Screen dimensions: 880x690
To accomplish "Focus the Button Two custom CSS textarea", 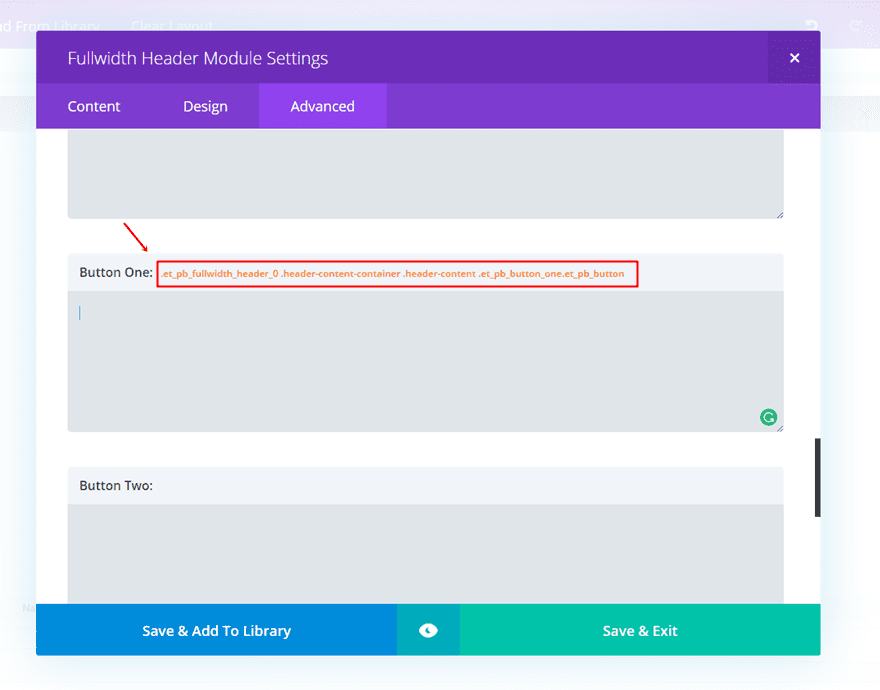I will tap(425, 554).
